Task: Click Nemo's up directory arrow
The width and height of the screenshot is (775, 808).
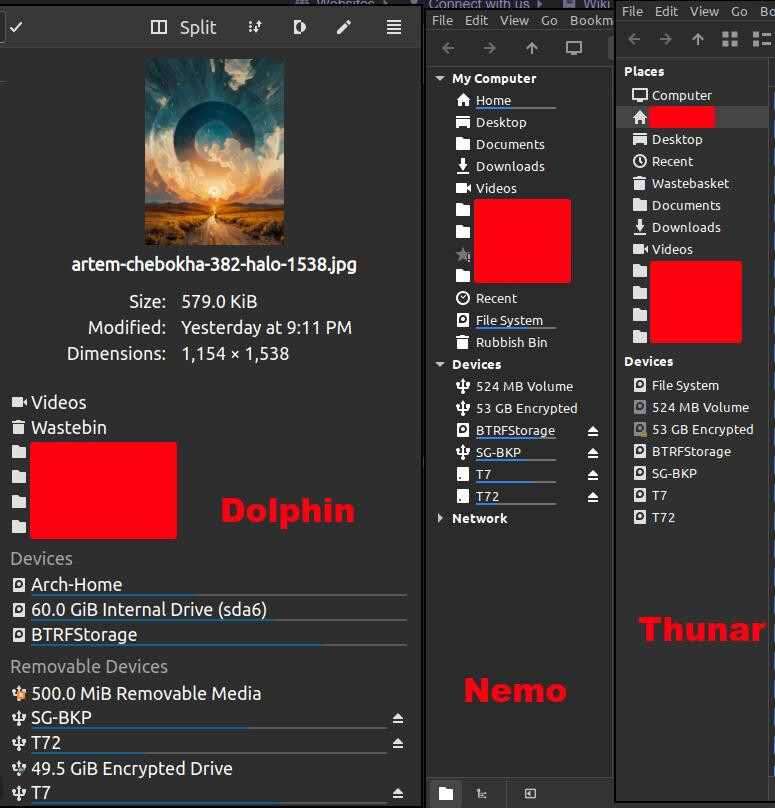Action: coord(532,48)
